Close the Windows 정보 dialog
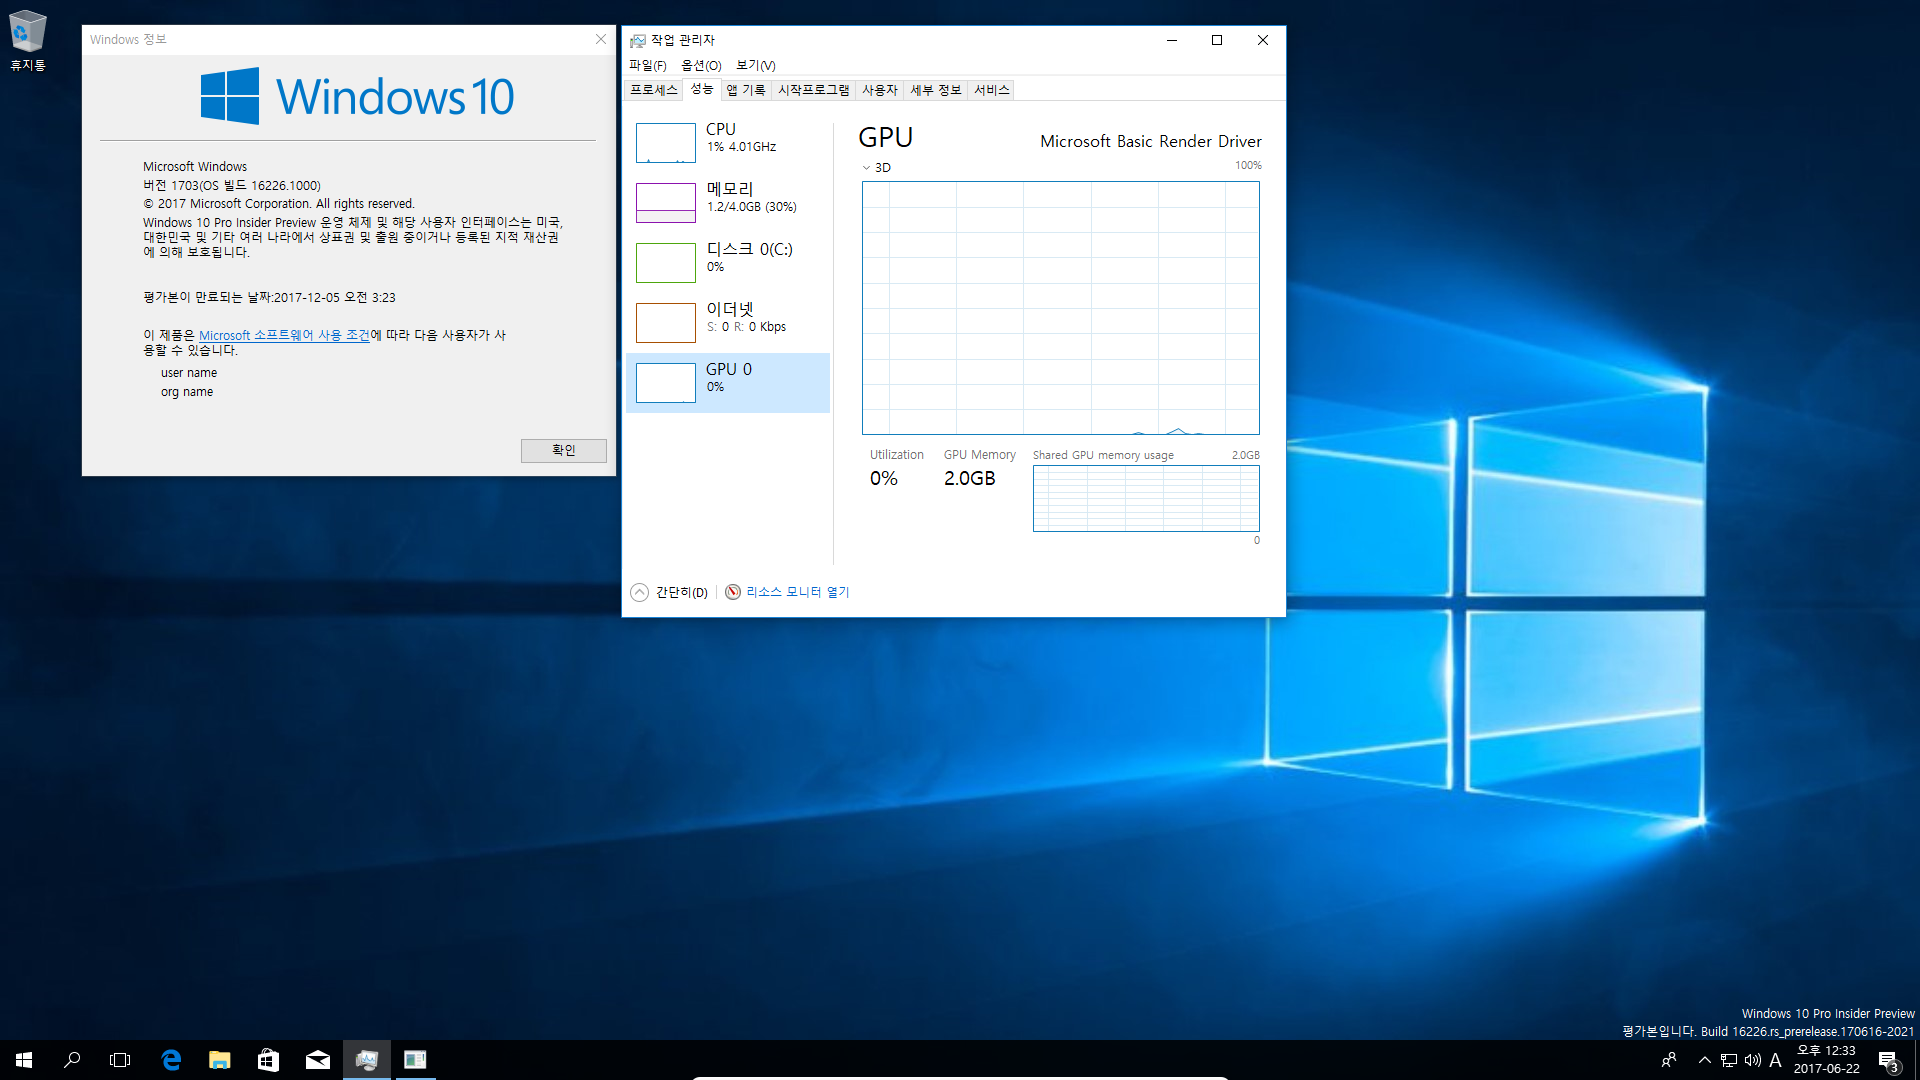 (601, 40)
